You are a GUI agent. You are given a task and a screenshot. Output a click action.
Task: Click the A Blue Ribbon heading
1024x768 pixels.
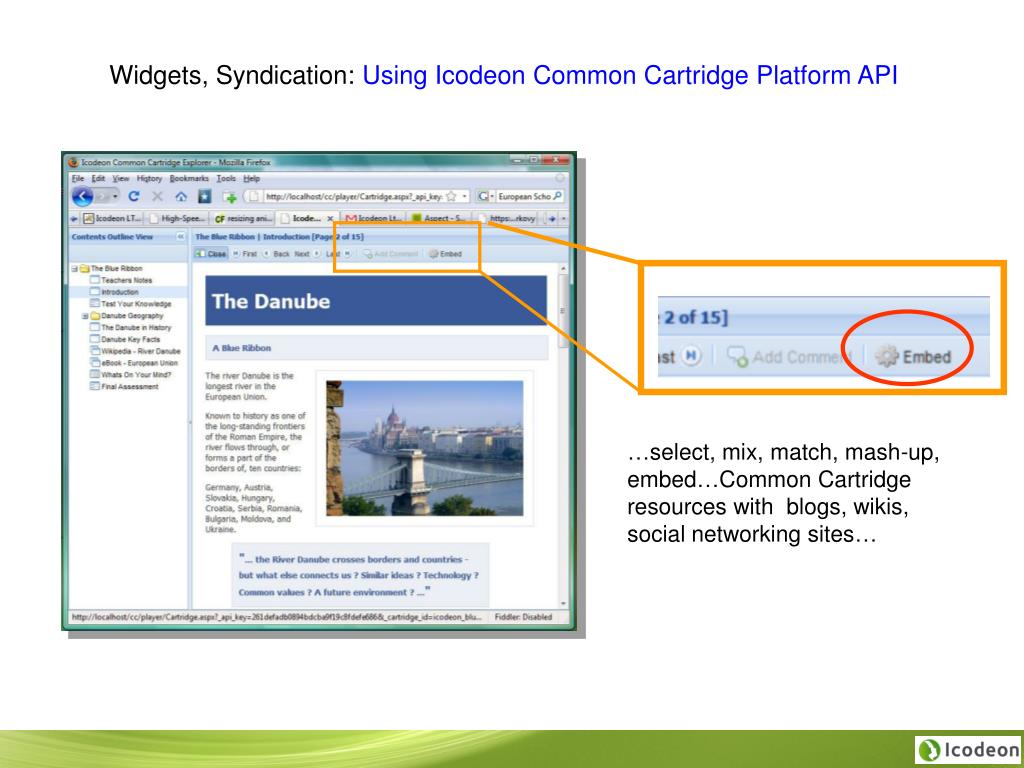(242, 348)
